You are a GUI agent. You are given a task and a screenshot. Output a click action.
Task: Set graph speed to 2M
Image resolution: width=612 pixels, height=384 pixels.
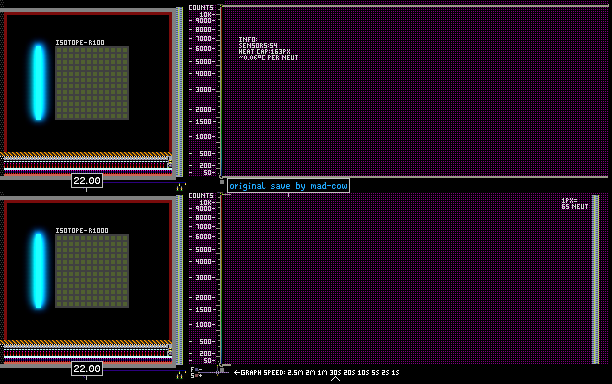(x=310, y=373)
